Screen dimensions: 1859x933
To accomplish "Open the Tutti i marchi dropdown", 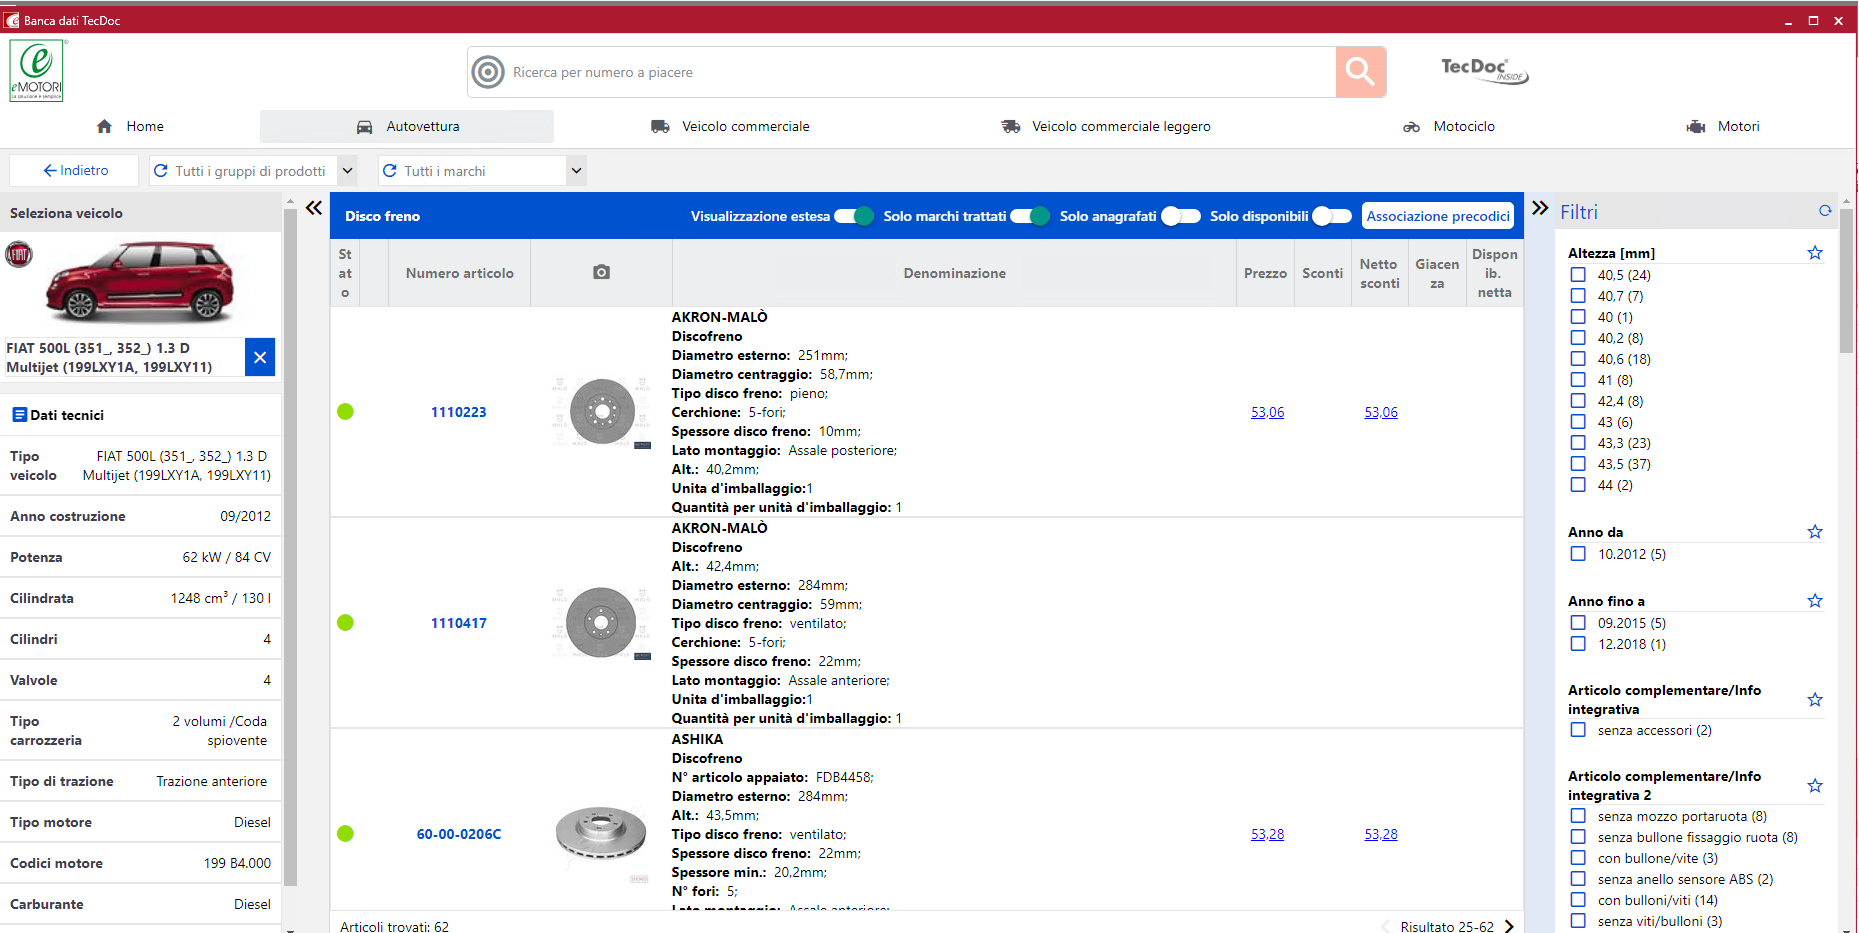I will 576,171.
